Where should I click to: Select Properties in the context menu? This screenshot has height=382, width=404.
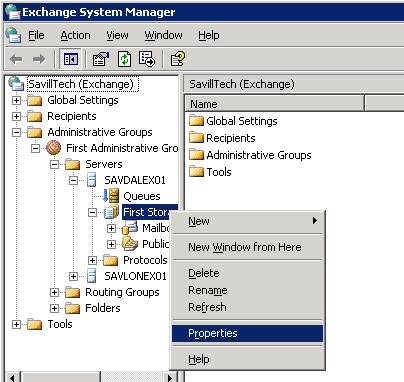click(x=247, y=333)
